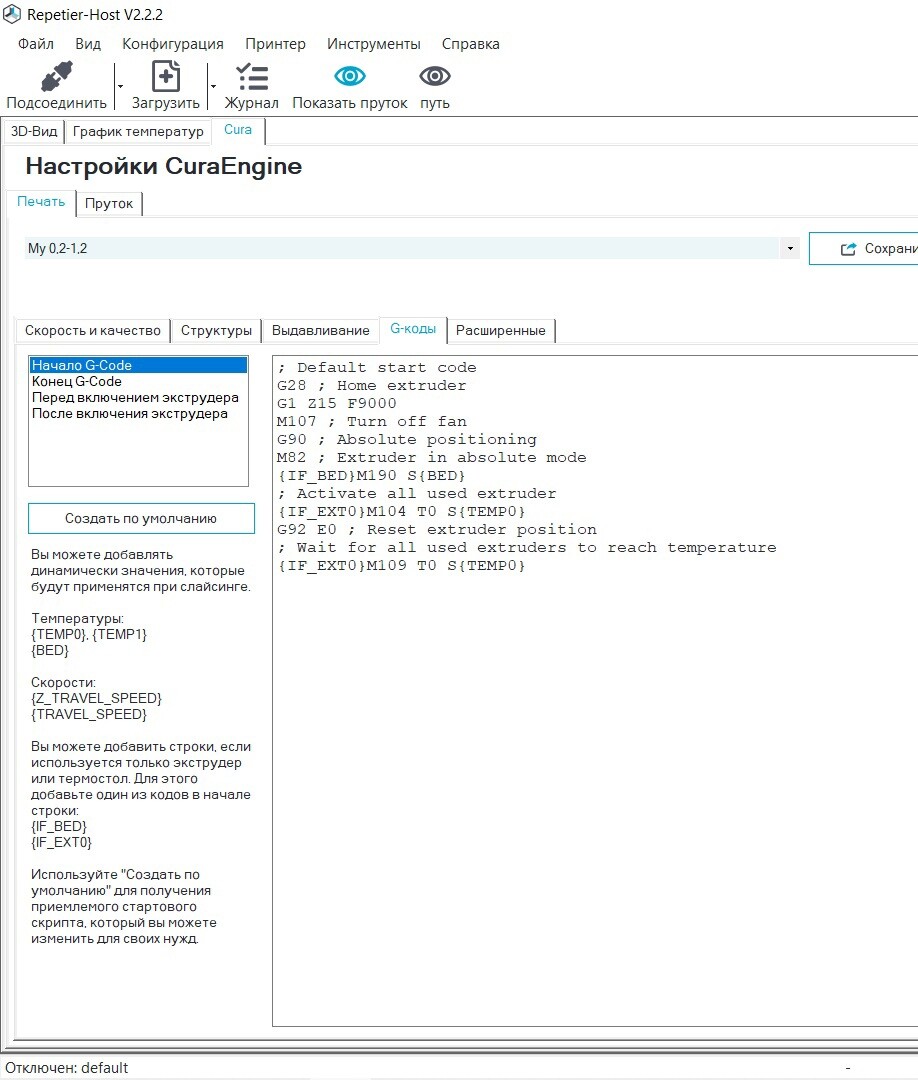Select После включения экструдера list item
Screen dimensions: 918x1080
138,413
